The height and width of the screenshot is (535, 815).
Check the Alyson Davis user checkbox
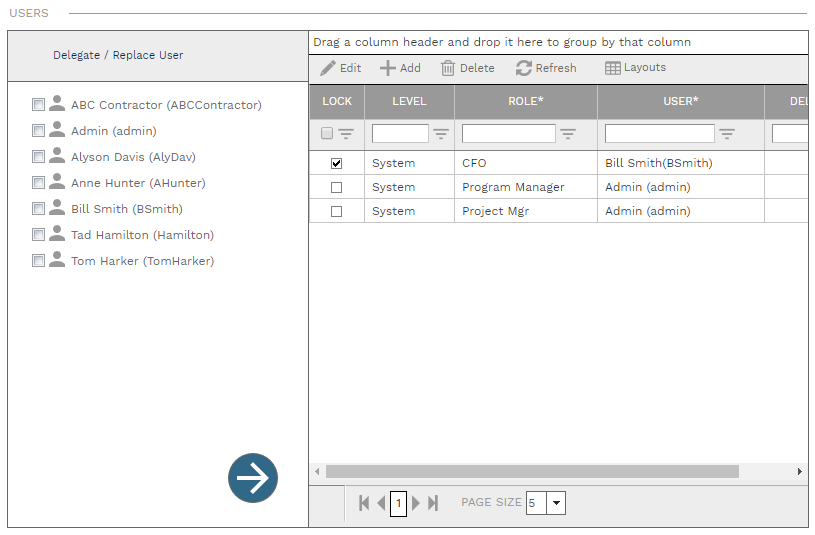[x=38, y=156]
